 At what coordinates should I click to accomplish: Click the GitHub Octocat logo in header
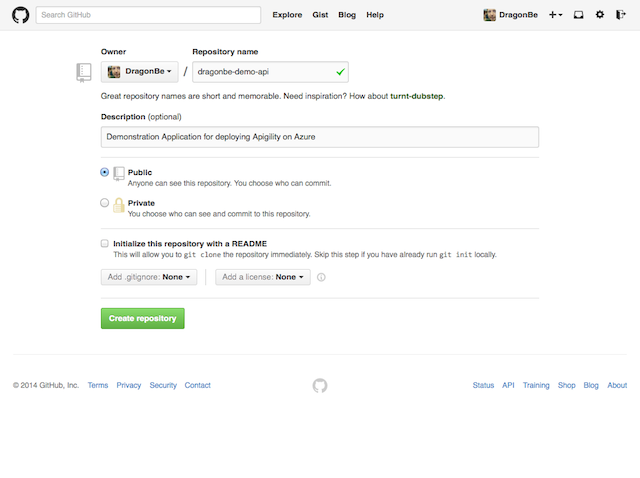(19, 15)
